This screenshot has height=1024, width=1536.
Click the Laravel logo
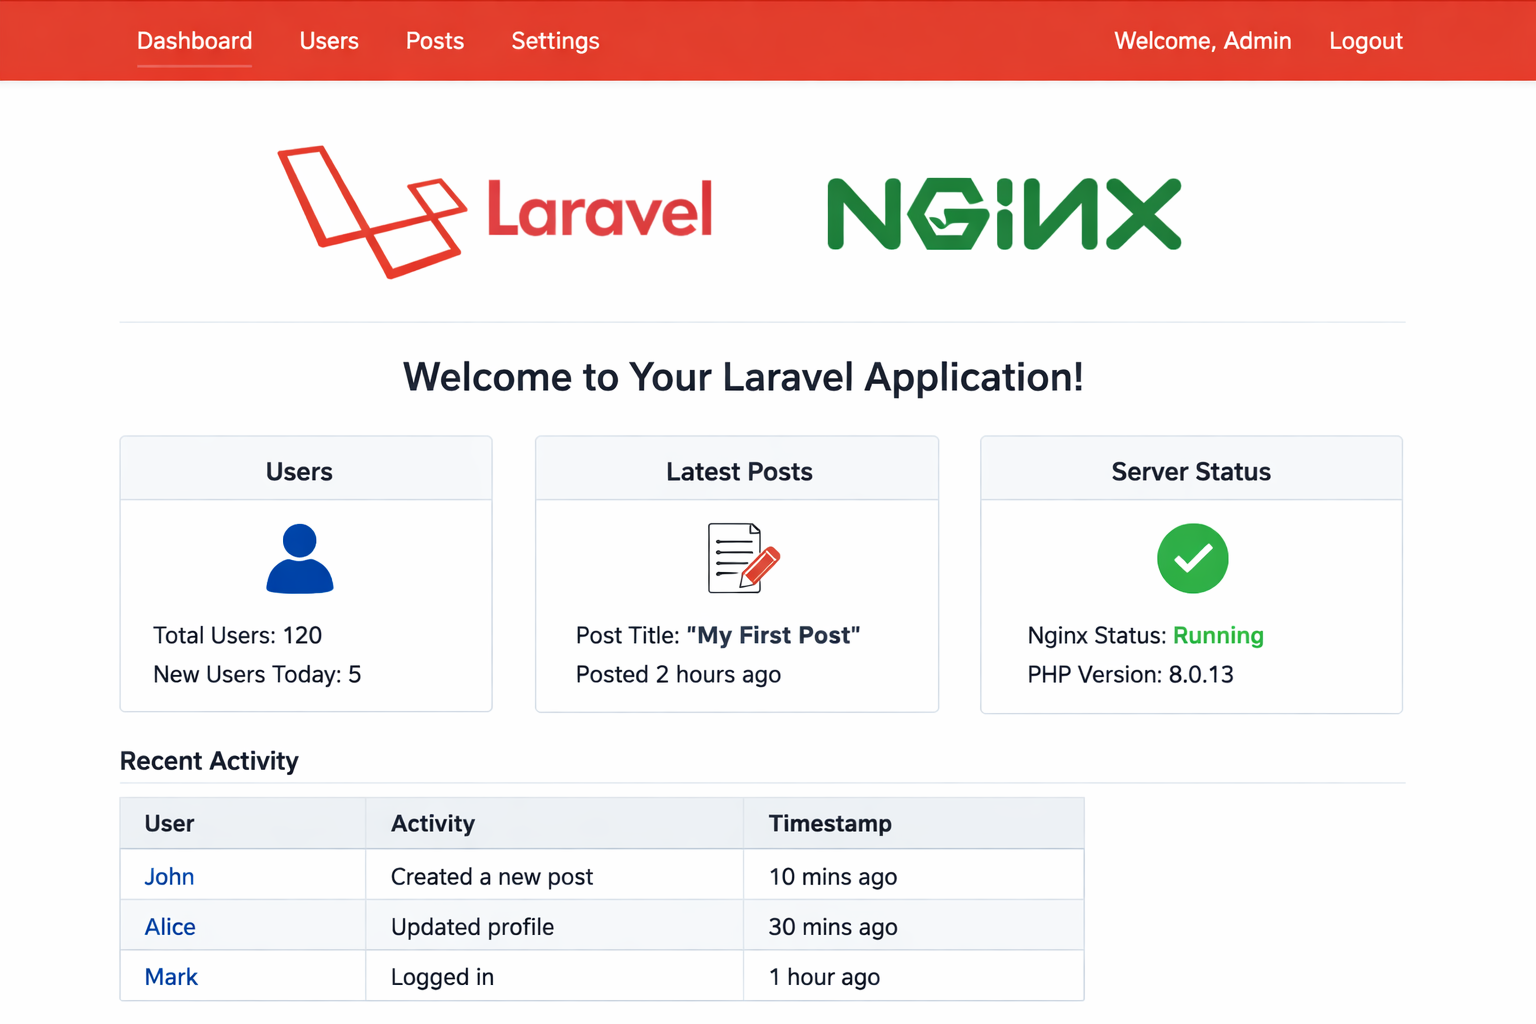pyautogui.click(x=495, y=211)
